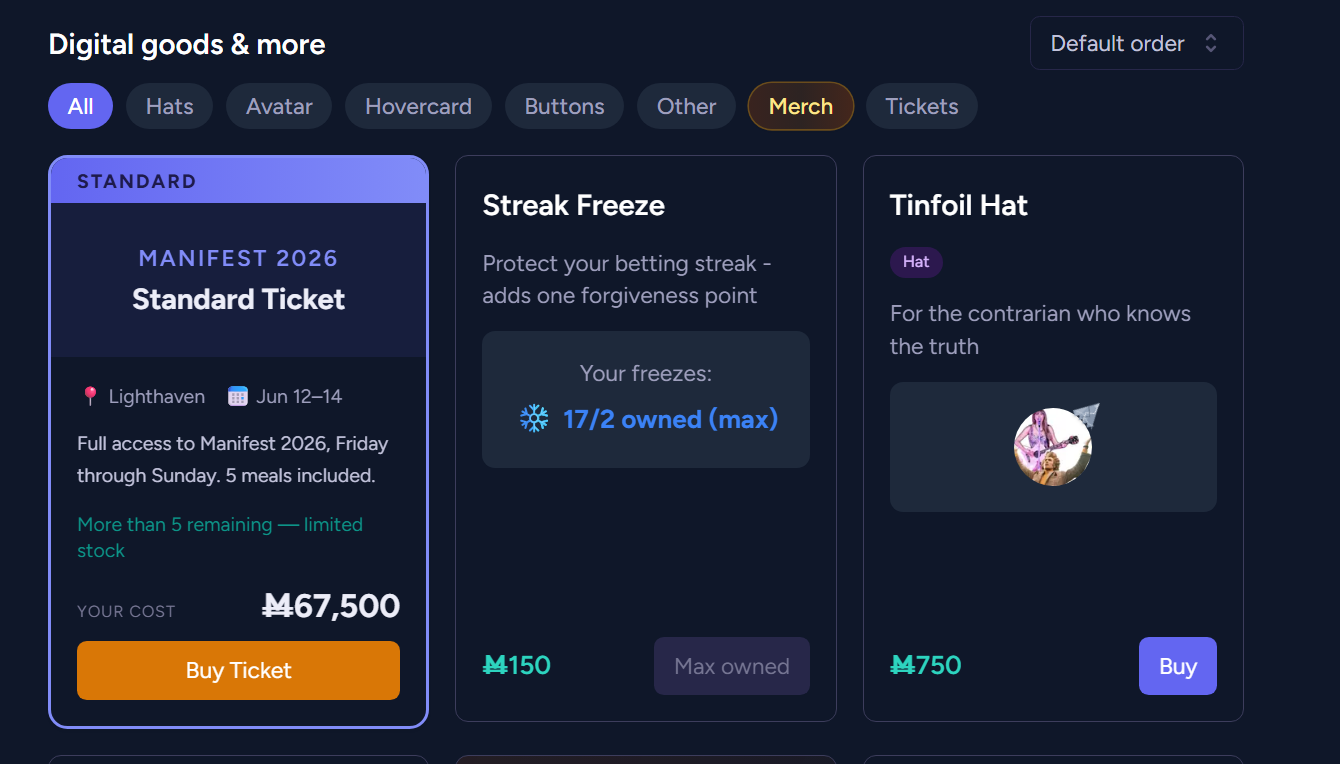This screenshot has width=1340, height=764.
Task: Open the Merch filter
Action: point(800,107)
